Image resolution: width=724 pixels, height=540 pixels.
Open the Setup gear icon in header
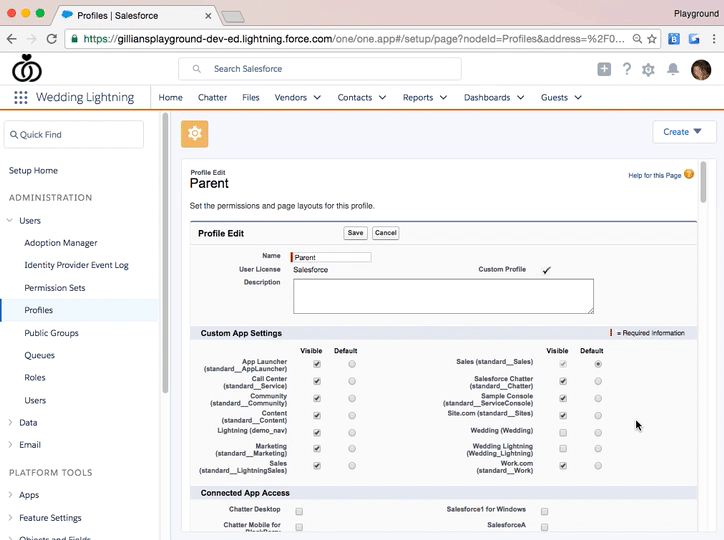point(648,70)
